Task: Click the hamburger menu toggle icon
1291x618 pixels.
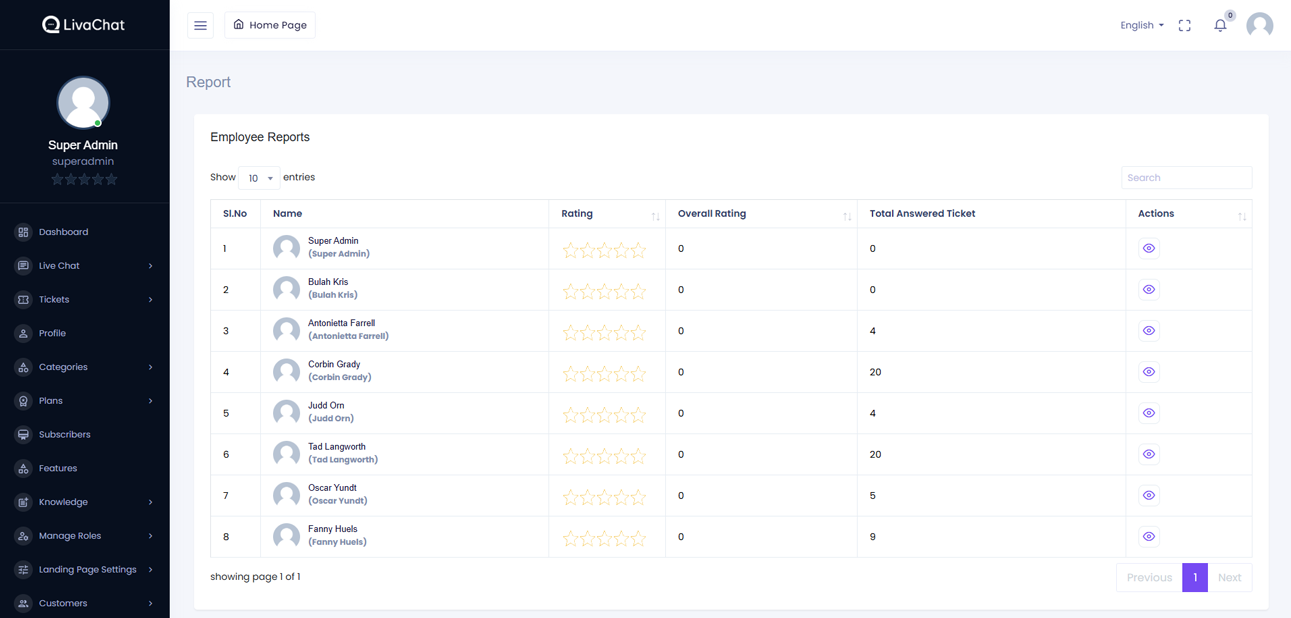Action: (200, 25)
